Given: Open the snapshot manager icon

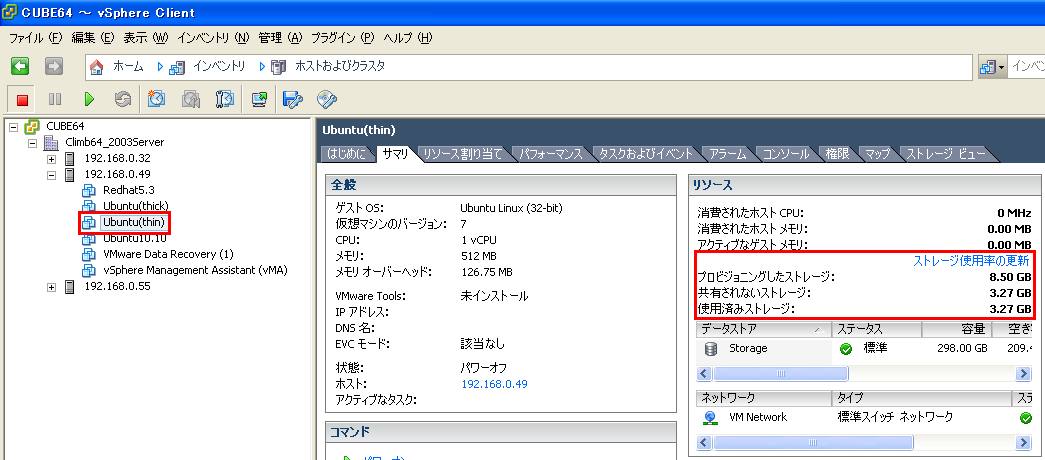Looking at the screenshot, I should pos(225,99).
